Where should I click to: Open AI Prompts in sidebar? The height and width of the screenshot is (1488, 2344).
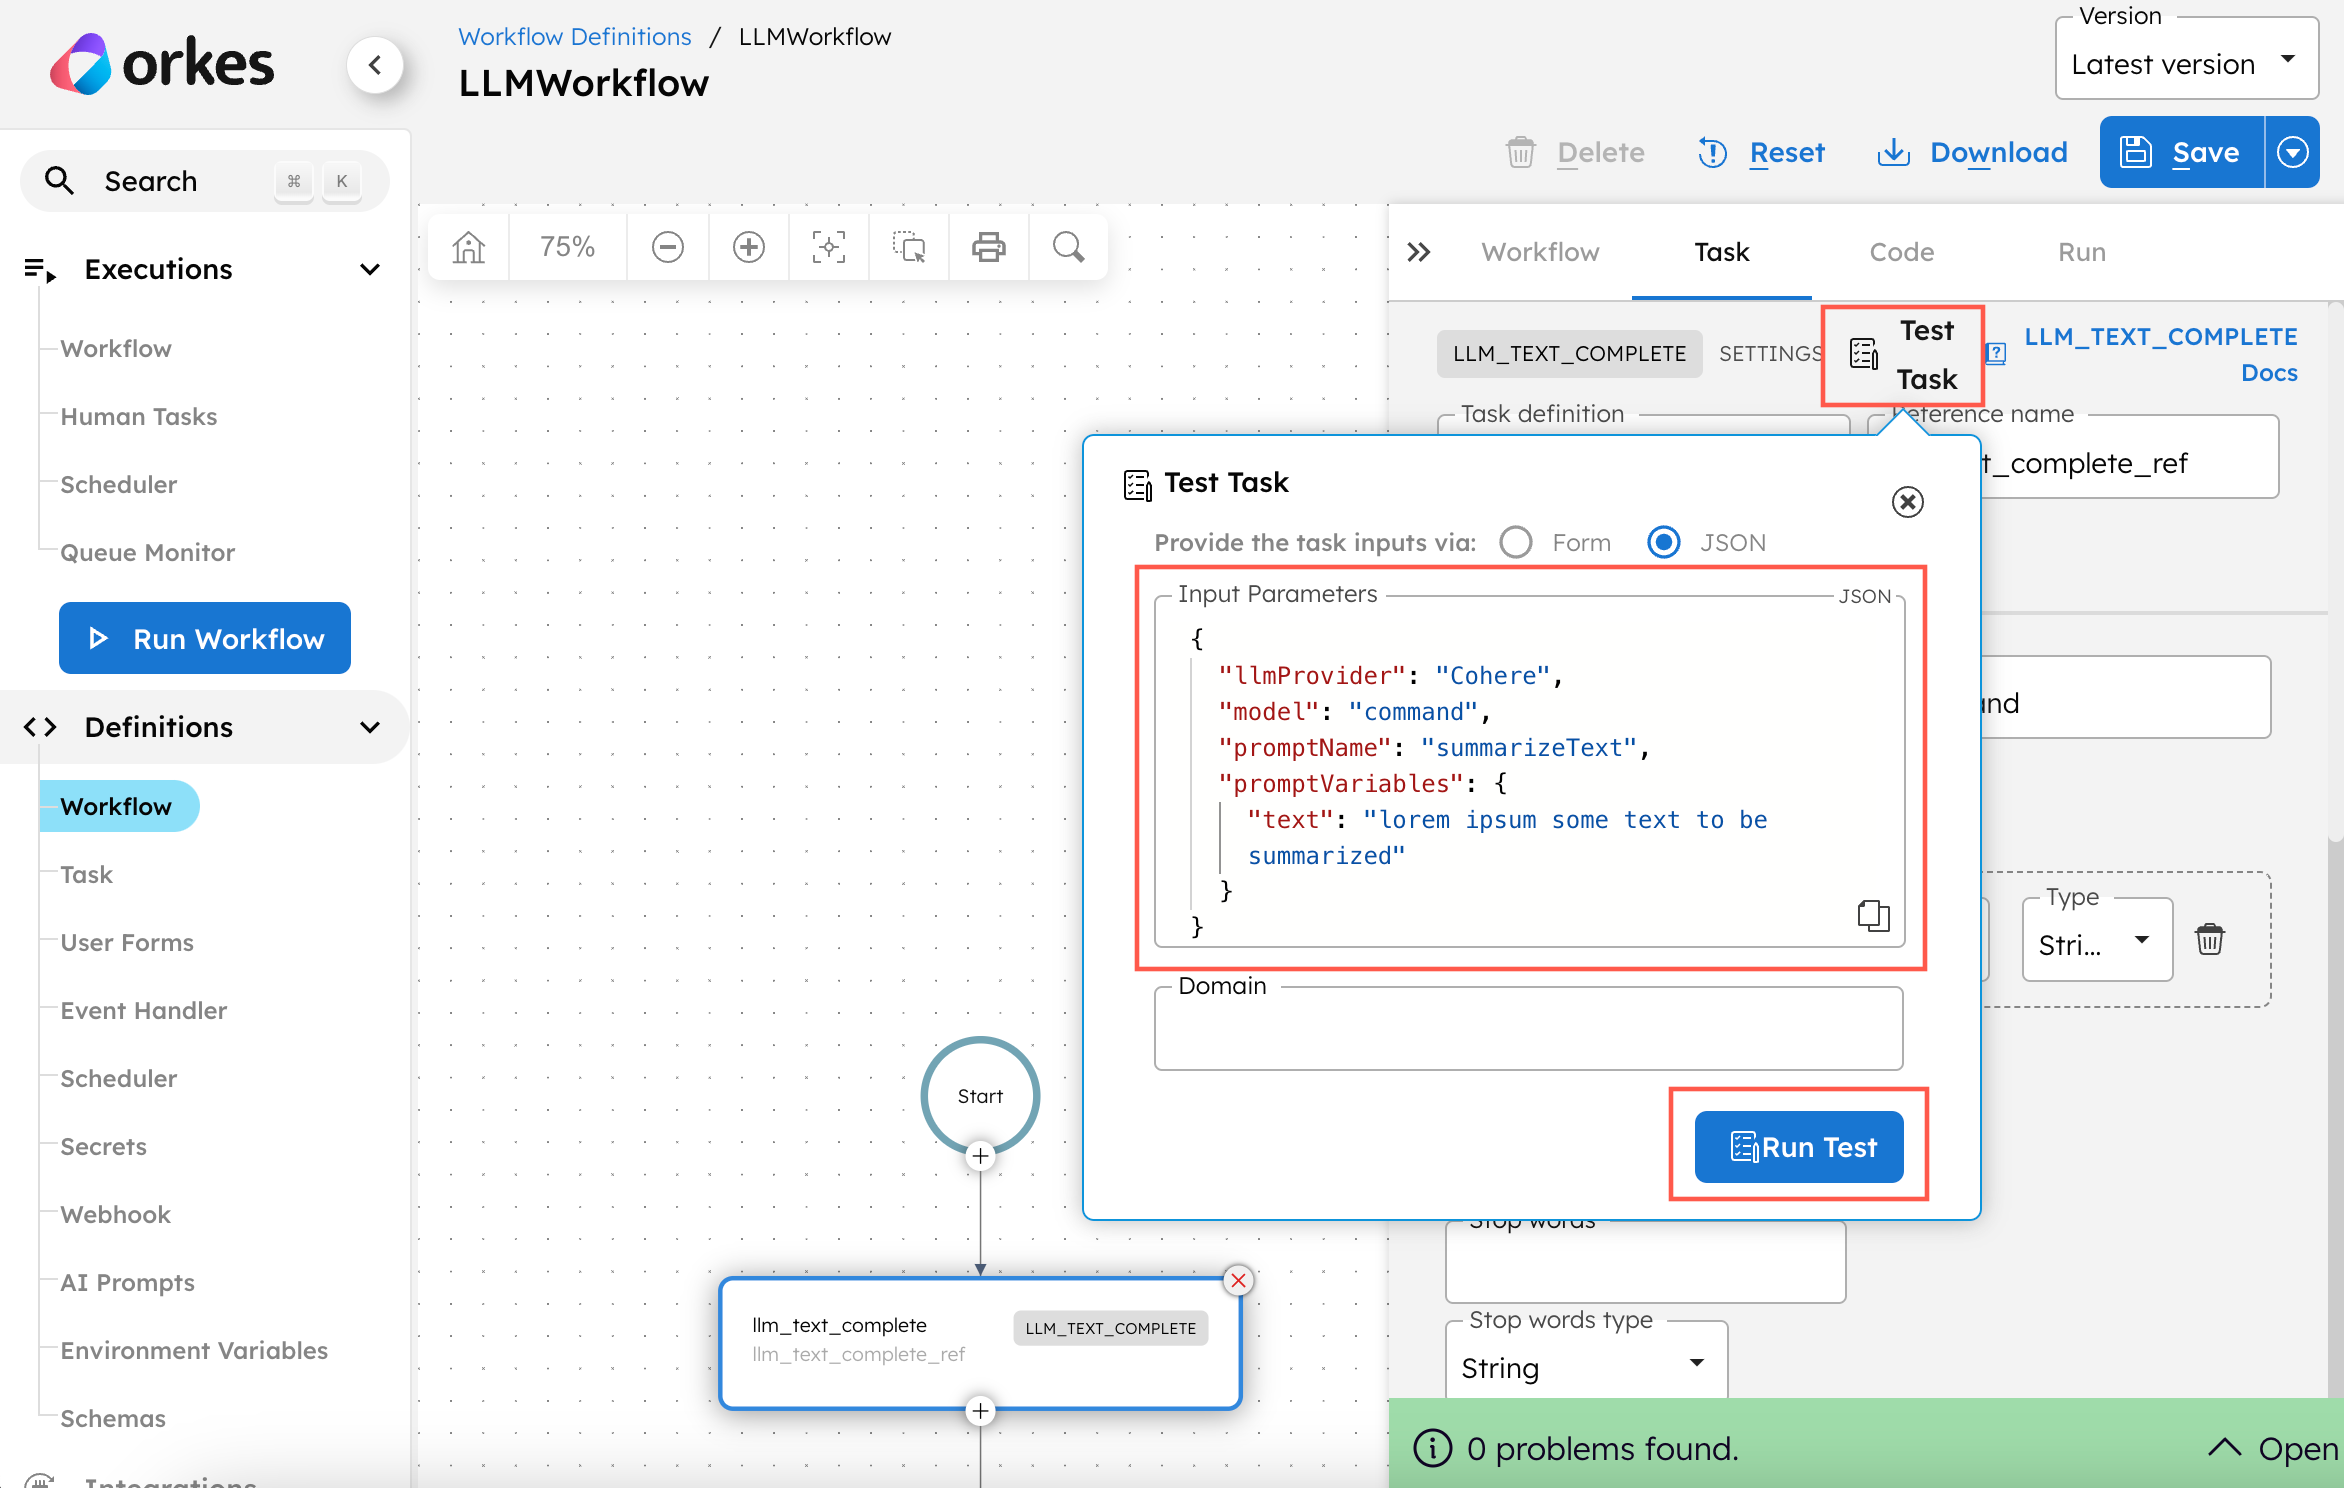(128, 1282)
